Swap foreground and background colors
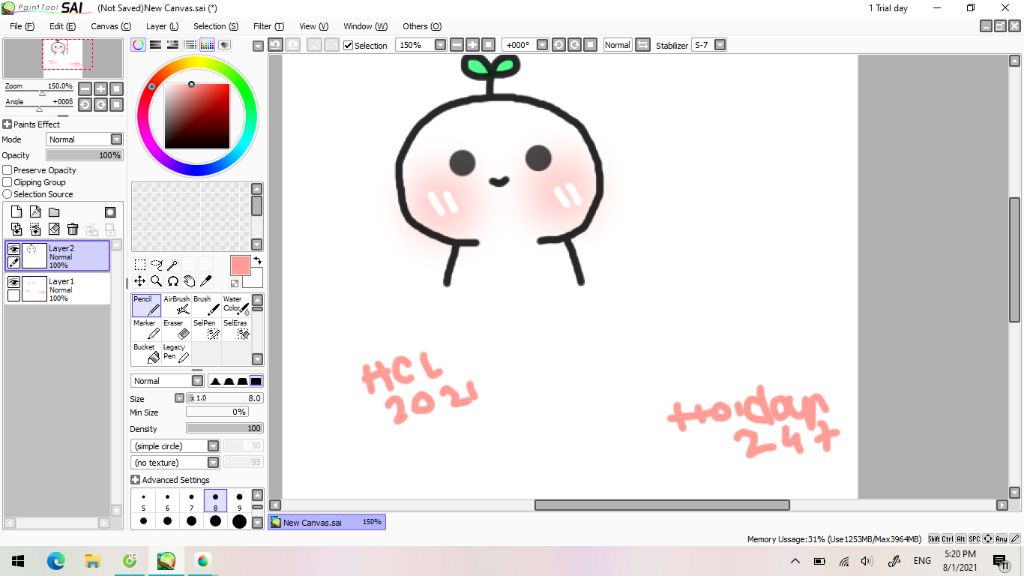1024x576 pixels. [257, 261]
